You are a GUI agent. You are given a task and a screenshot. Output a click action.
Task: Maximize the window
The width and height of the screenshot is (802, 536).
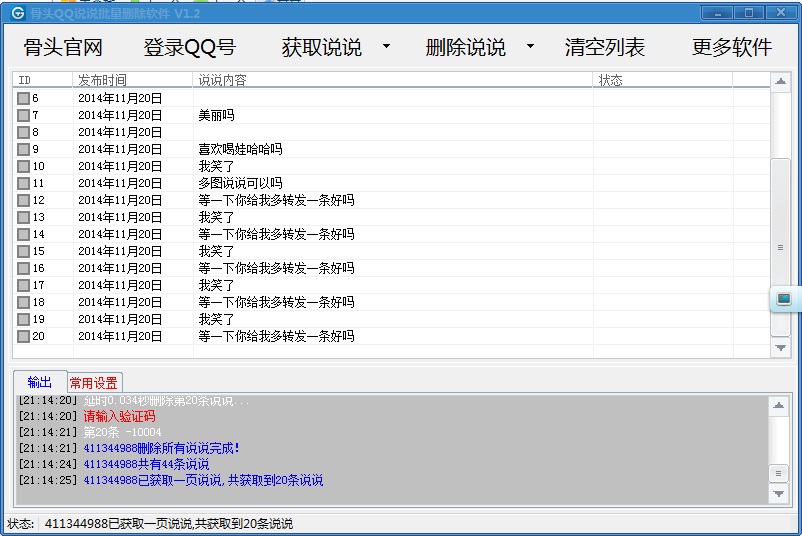748,13
